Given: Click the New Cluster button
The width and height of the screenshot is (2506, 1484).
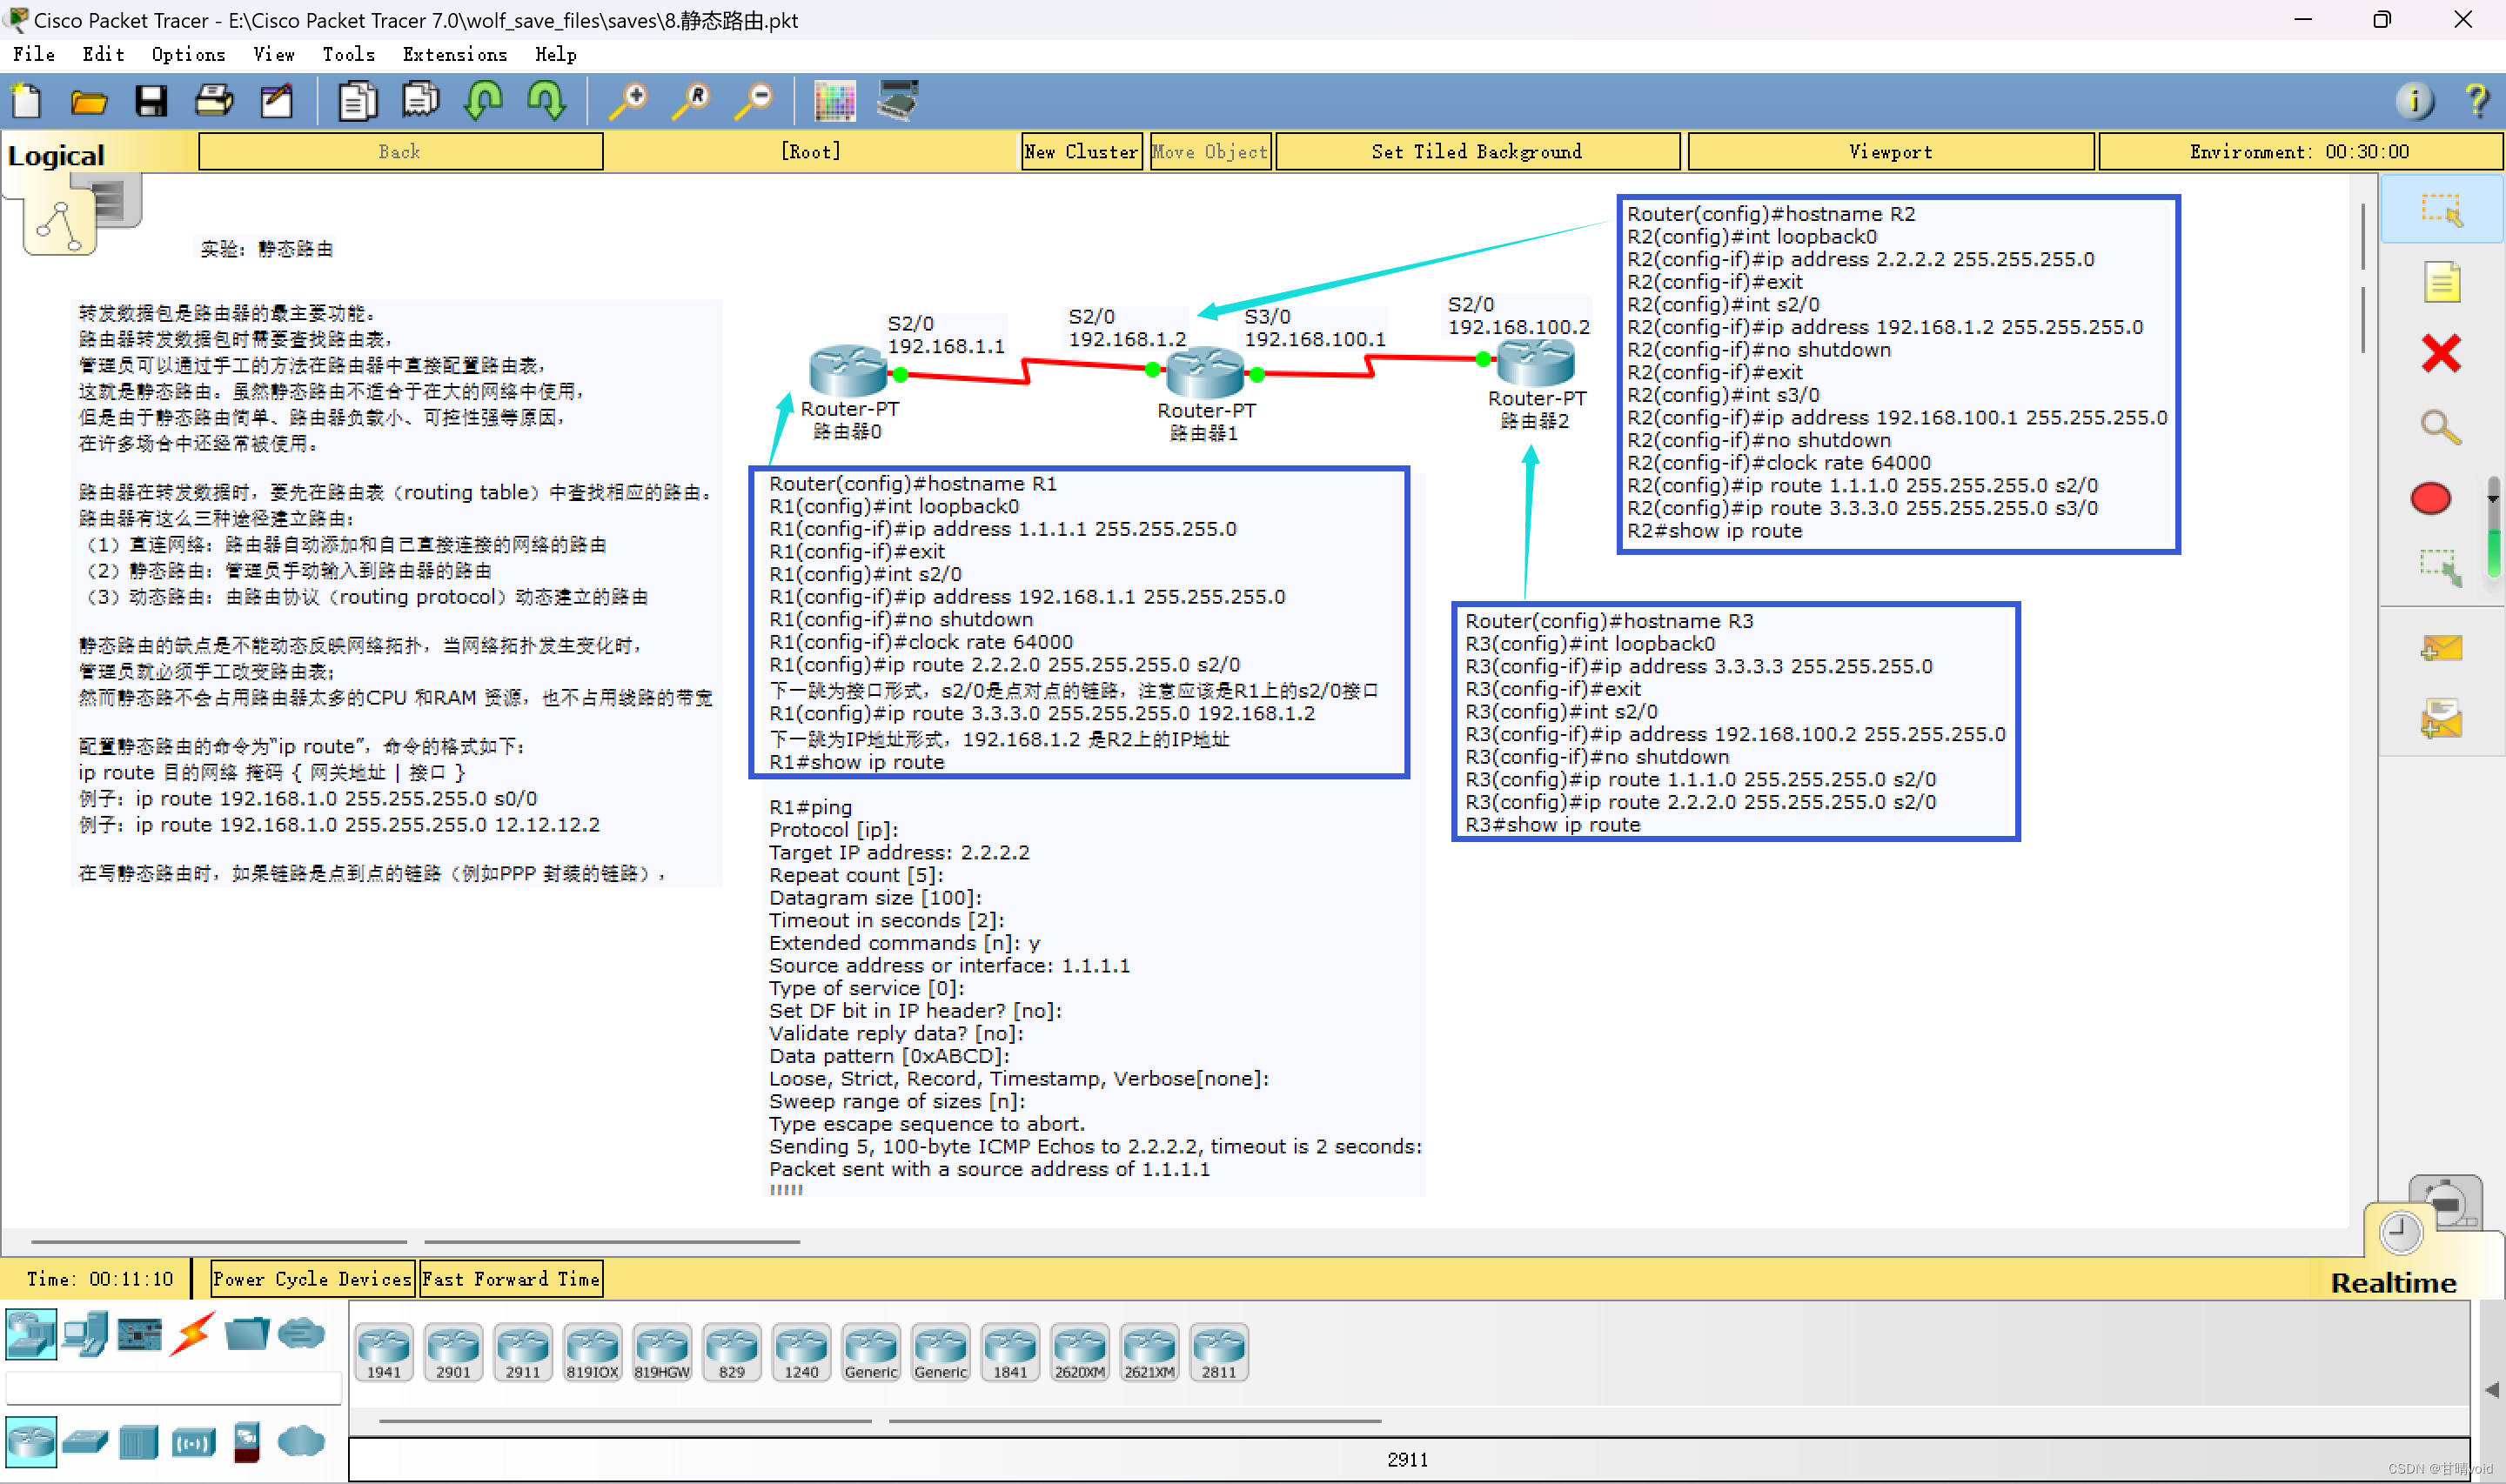Looking at the screenshot, I should 1081,152.
